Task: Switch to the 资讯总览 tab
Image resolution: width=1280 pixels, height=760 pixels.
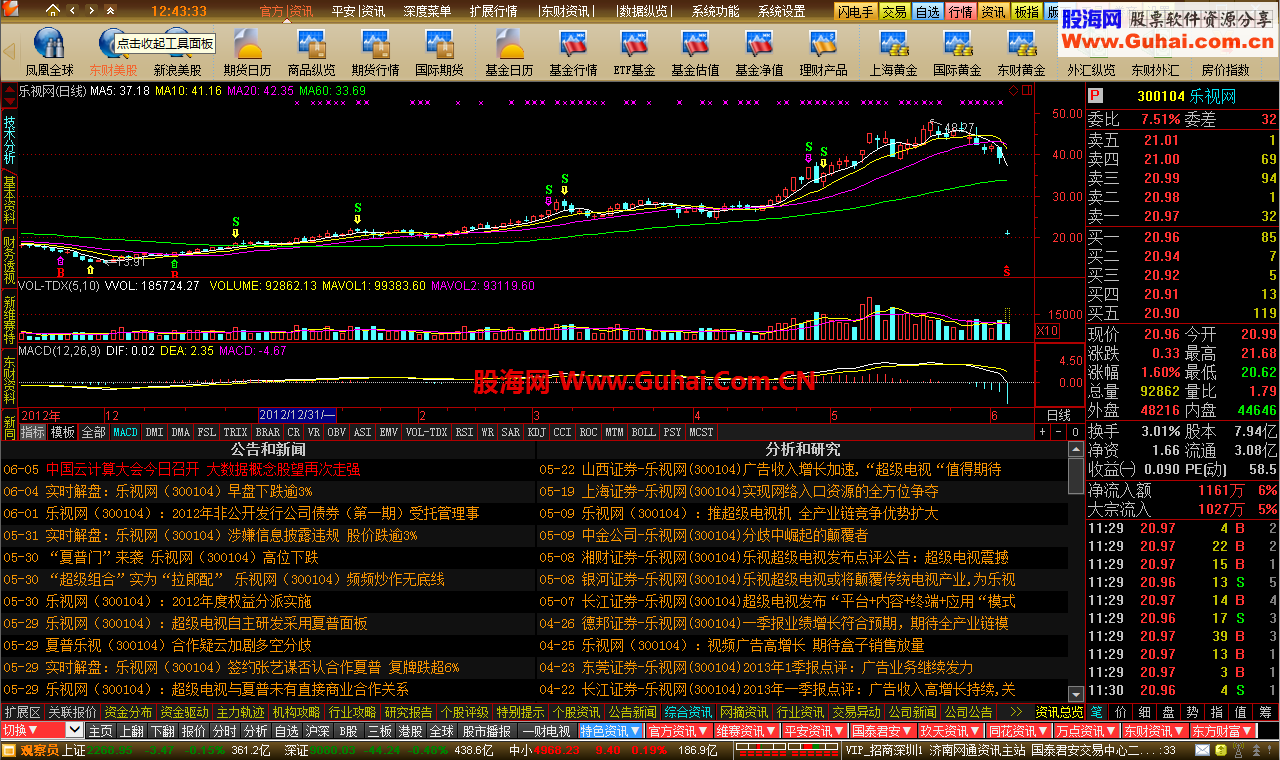Action: click(1059, 712)
